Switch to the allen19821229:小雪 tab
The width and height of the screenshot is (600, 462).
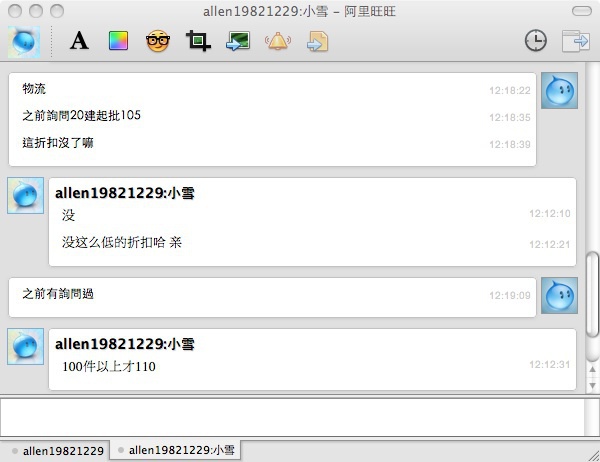pos(176,450)
